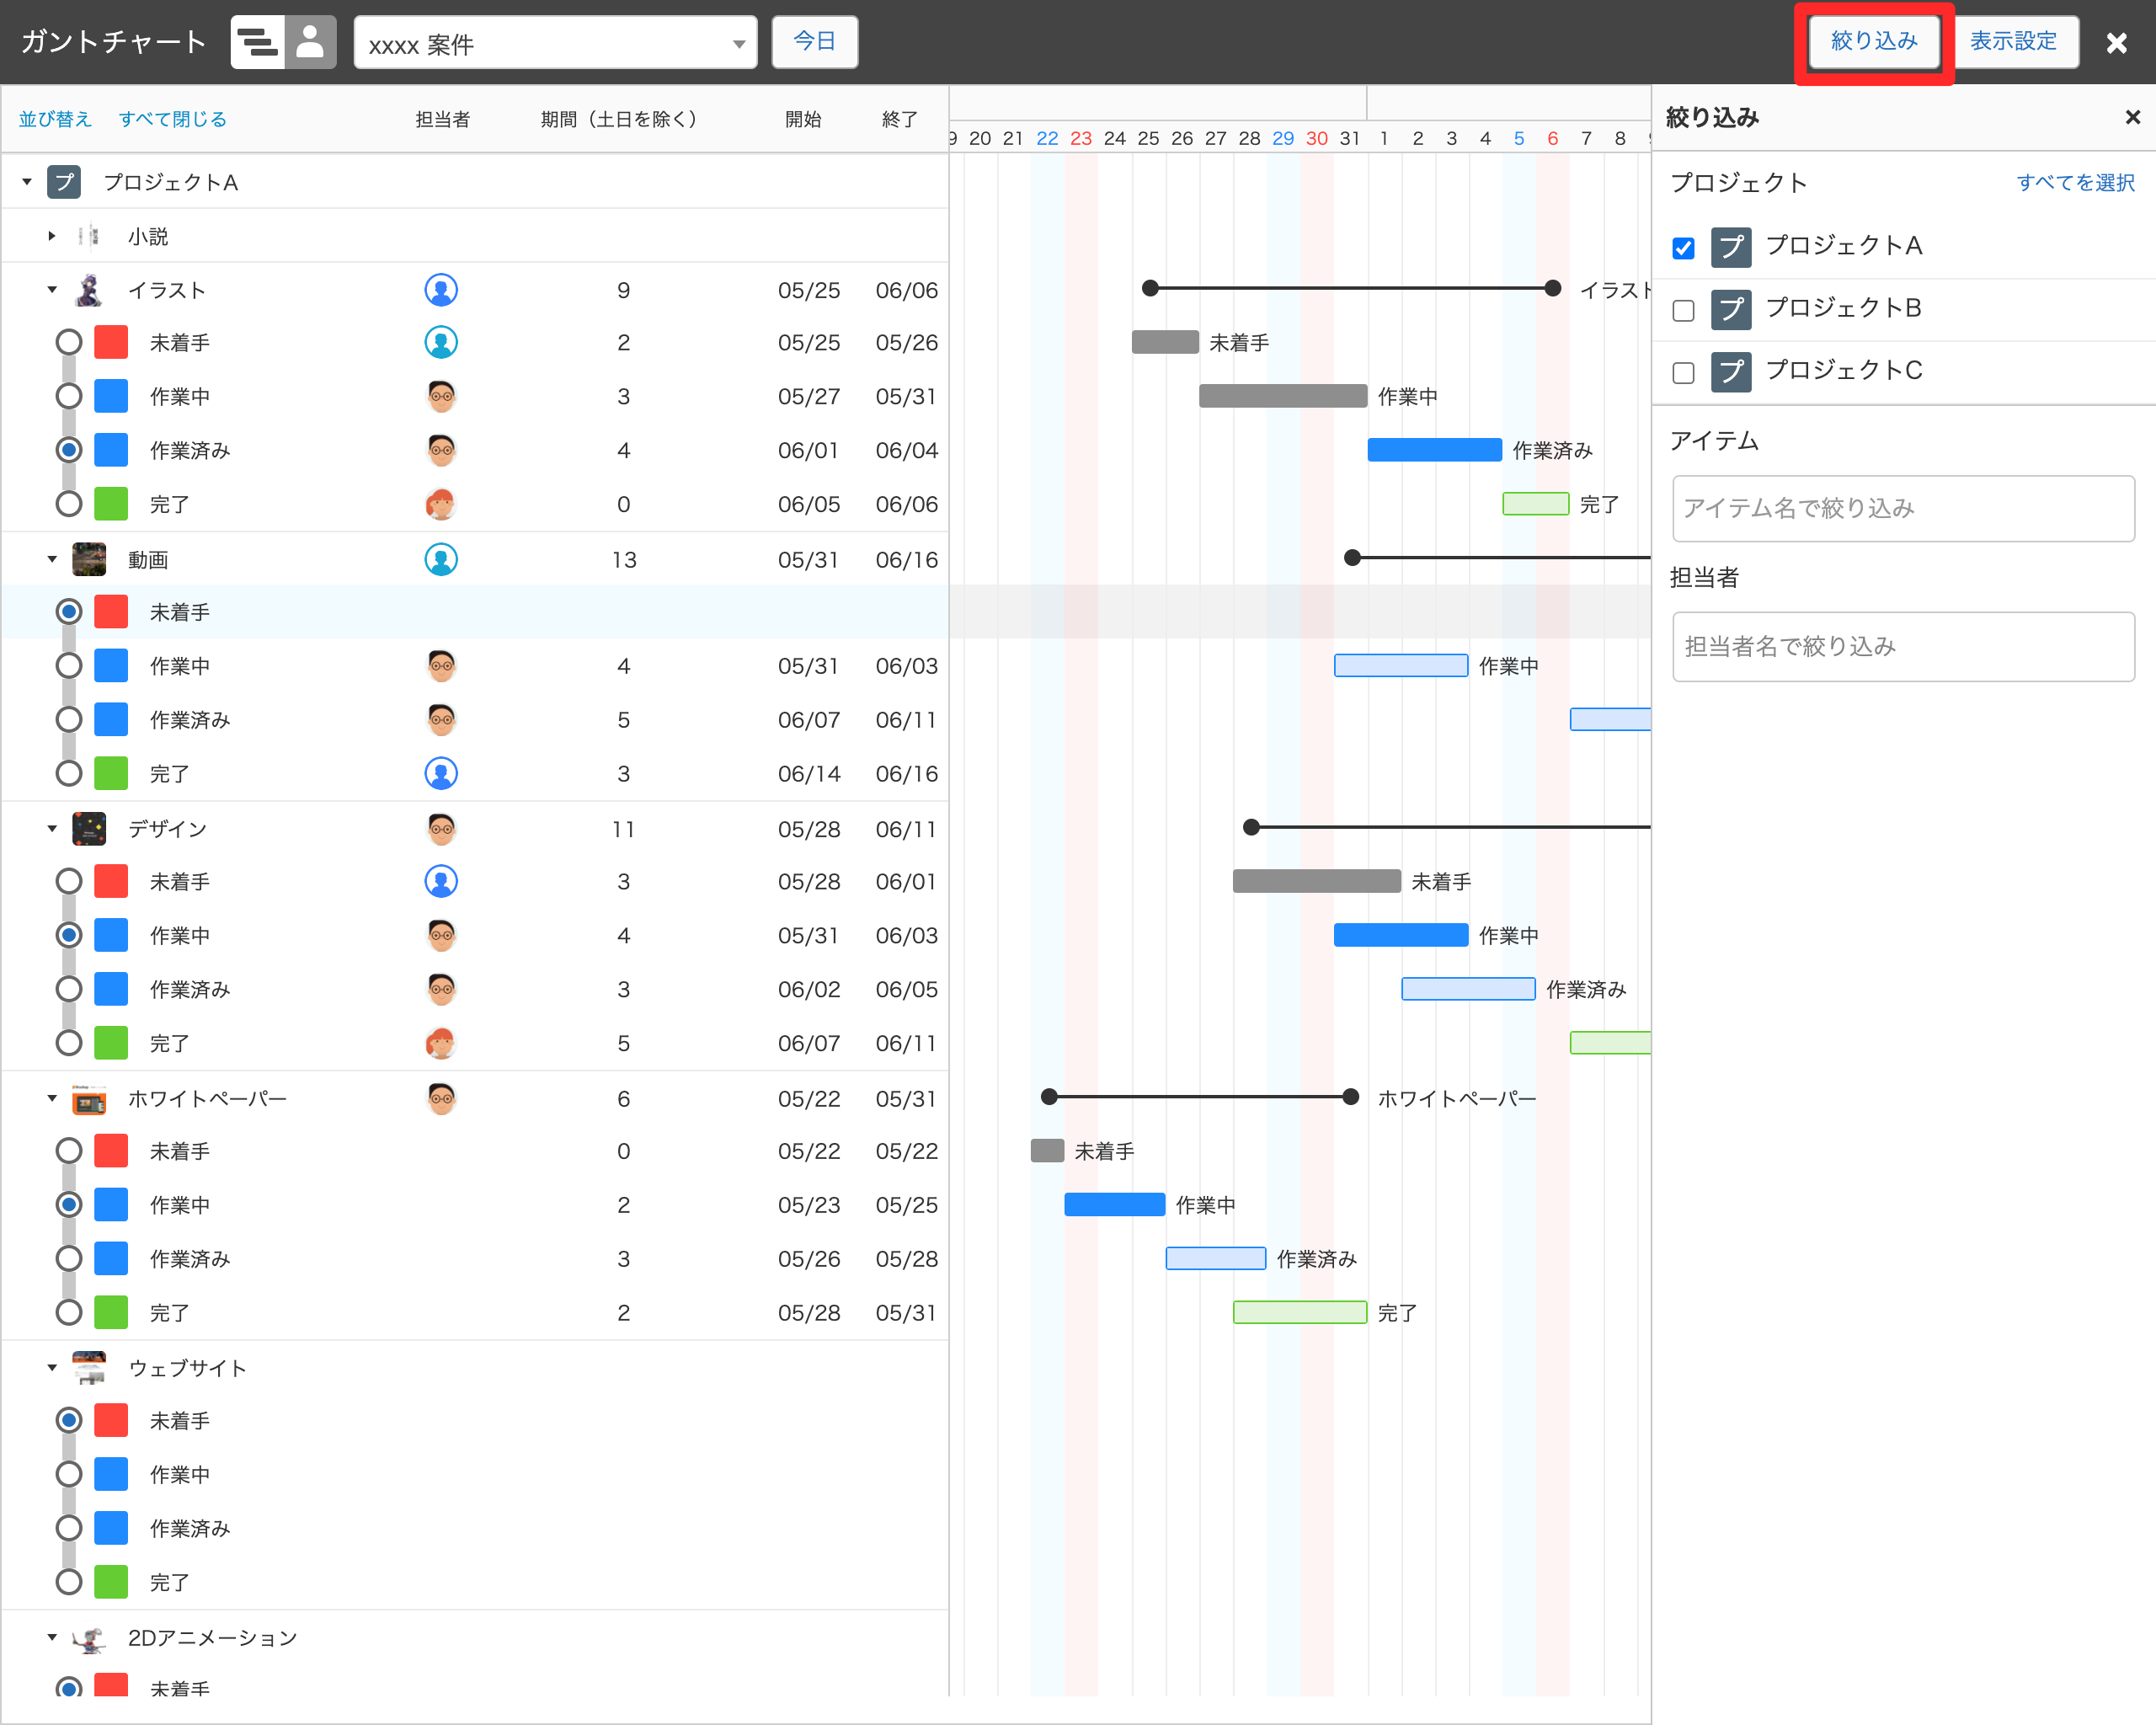
Task: Open 表示設定 display settings
Action: point(2013,42)
